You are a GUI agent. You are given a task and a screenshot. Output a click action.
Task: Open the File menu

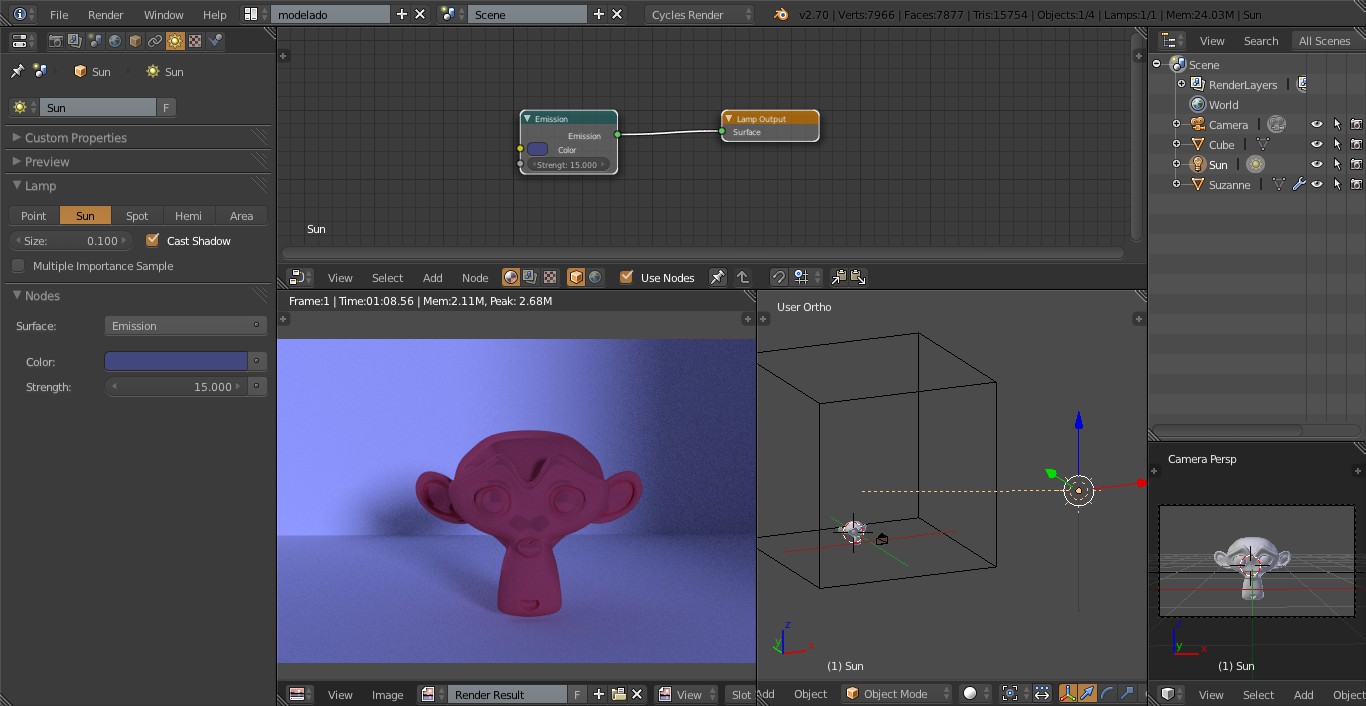coord(59,15)
